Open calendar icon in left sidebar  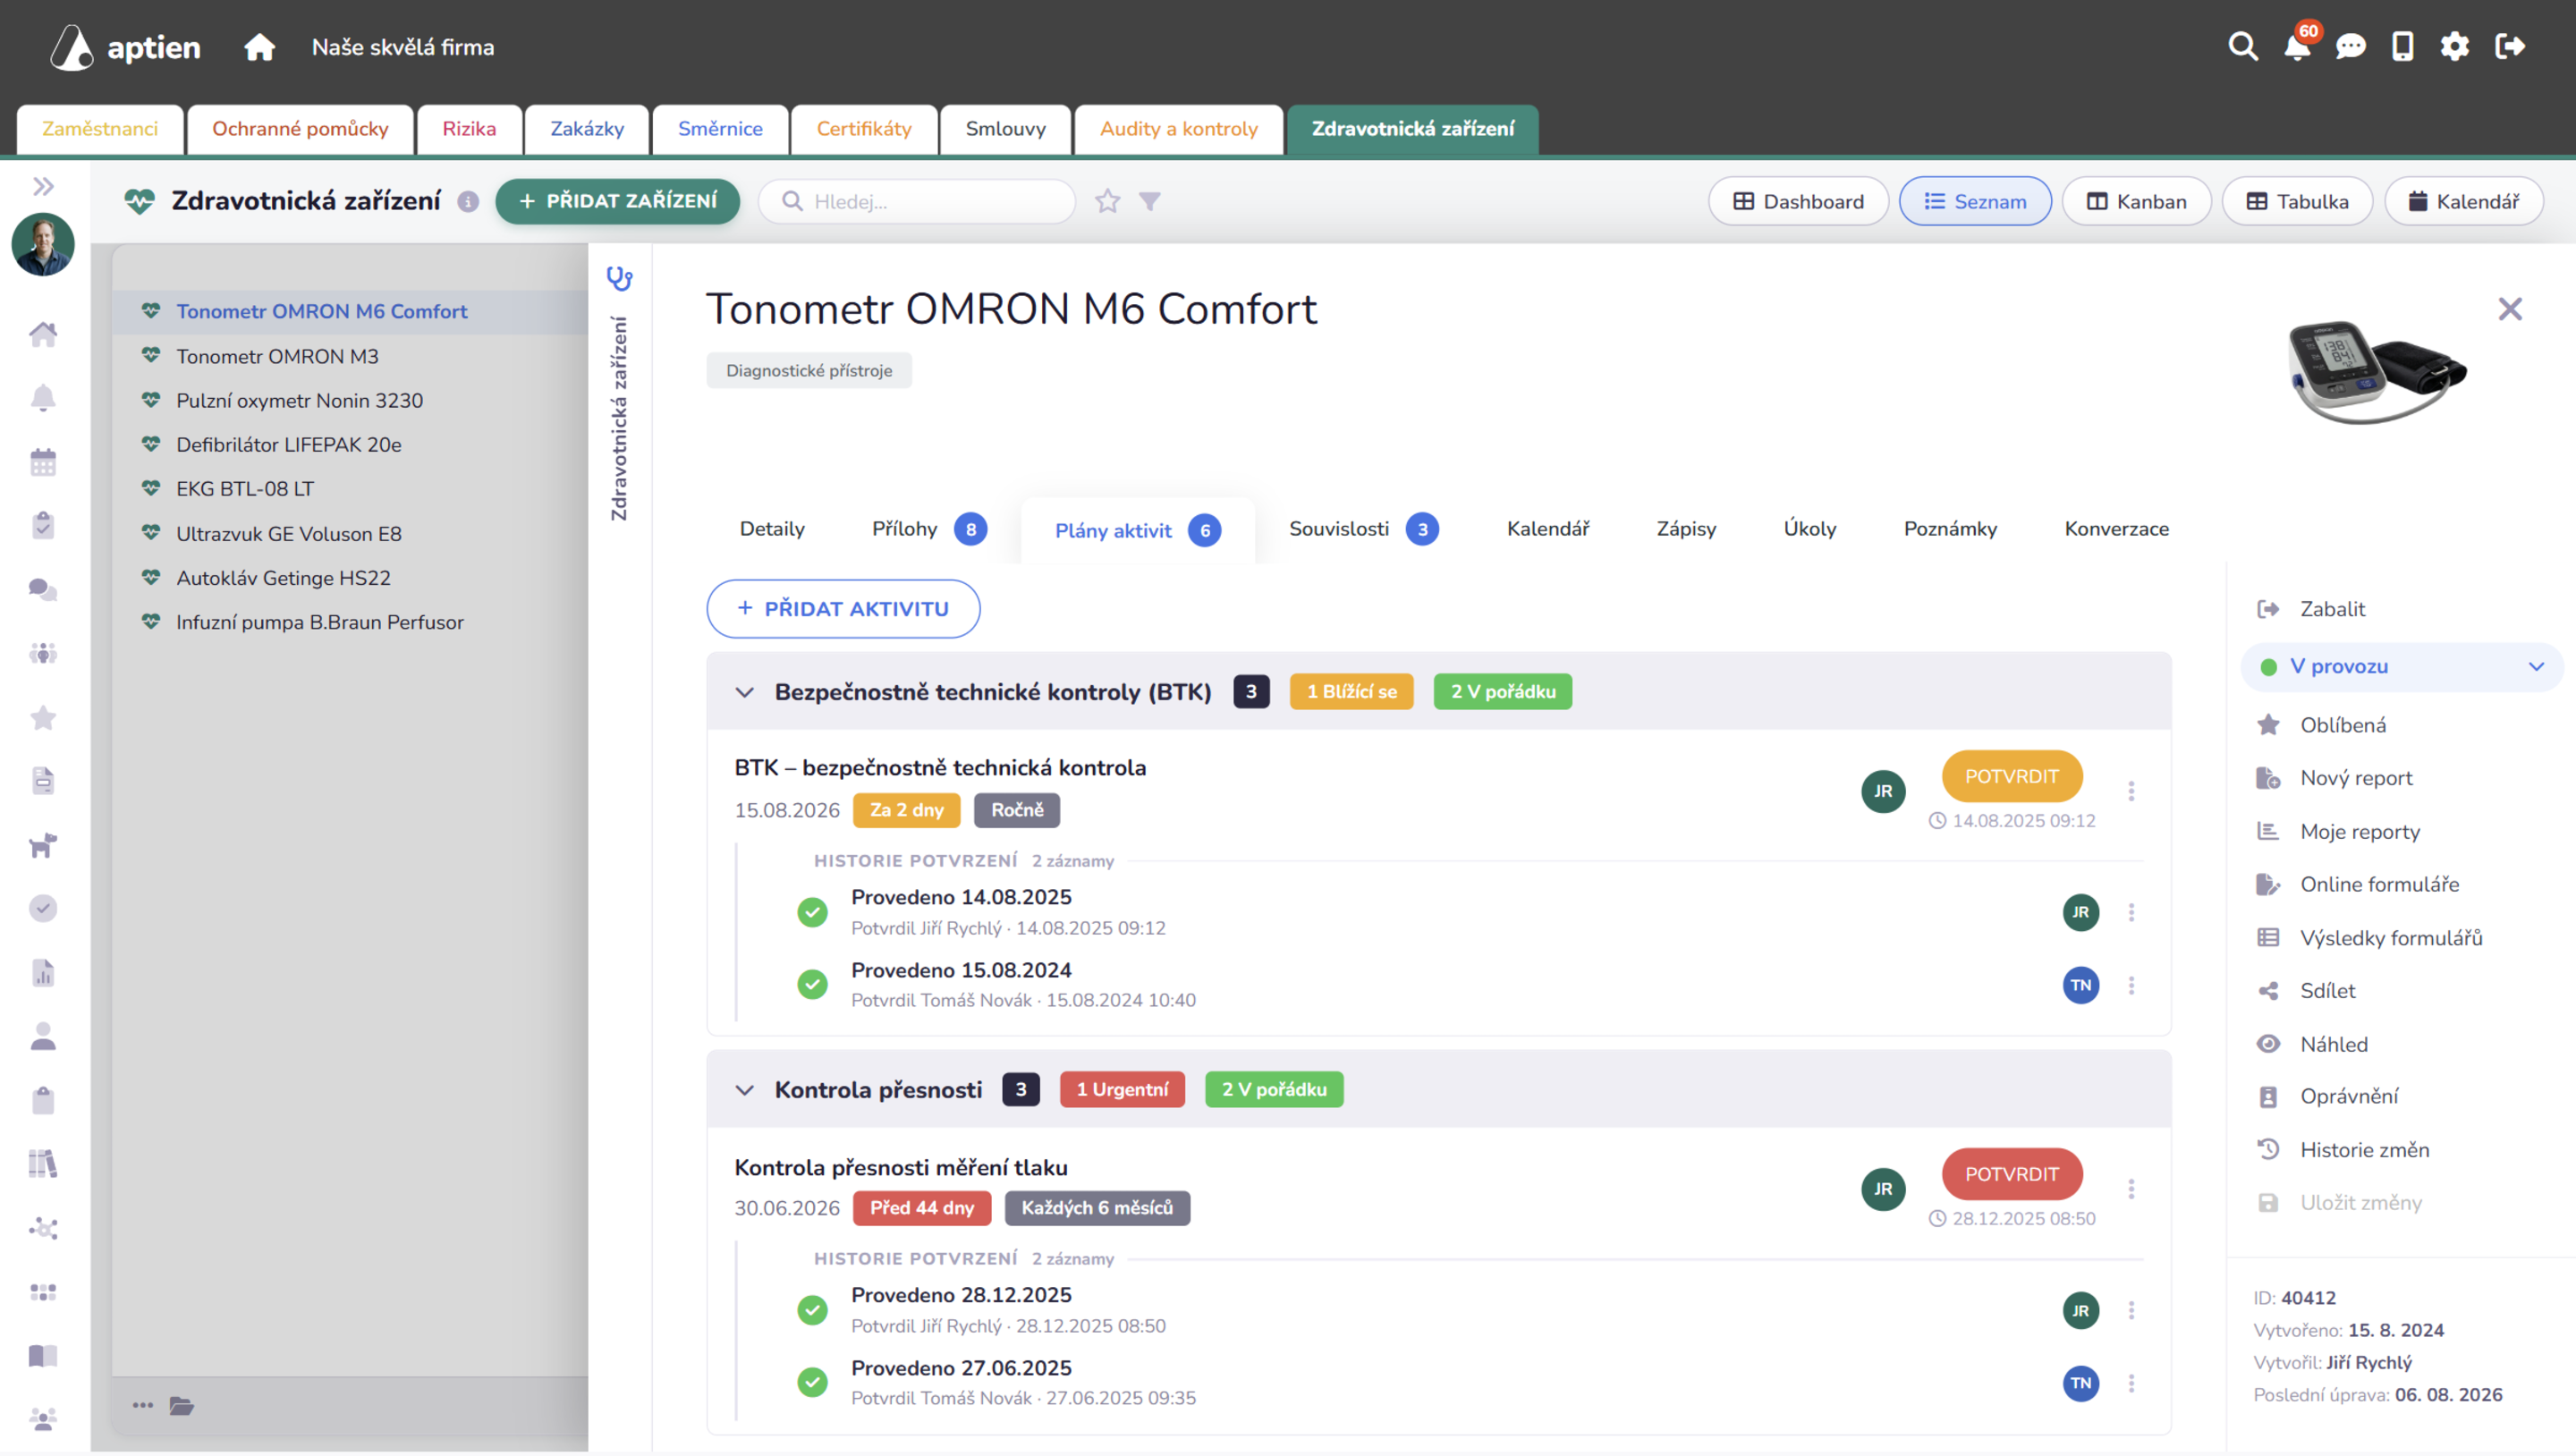(x=43, y=462)
